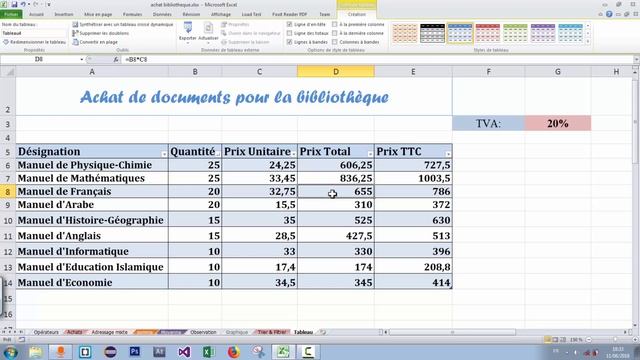Image resolution: width=640 pixels, height=360 pixels.
Task: Apply the green table style swatch
Action: click(516, 33)
